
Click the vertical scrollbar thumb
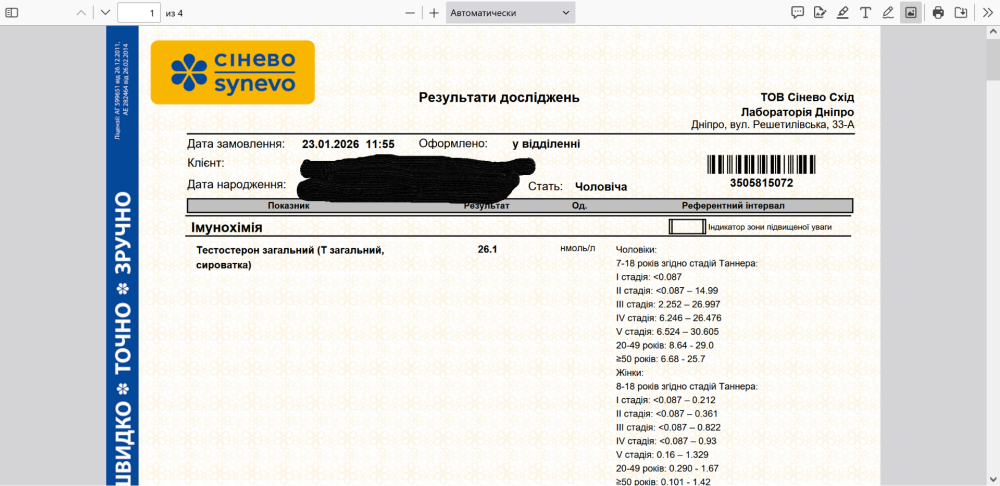click(994, 62)
